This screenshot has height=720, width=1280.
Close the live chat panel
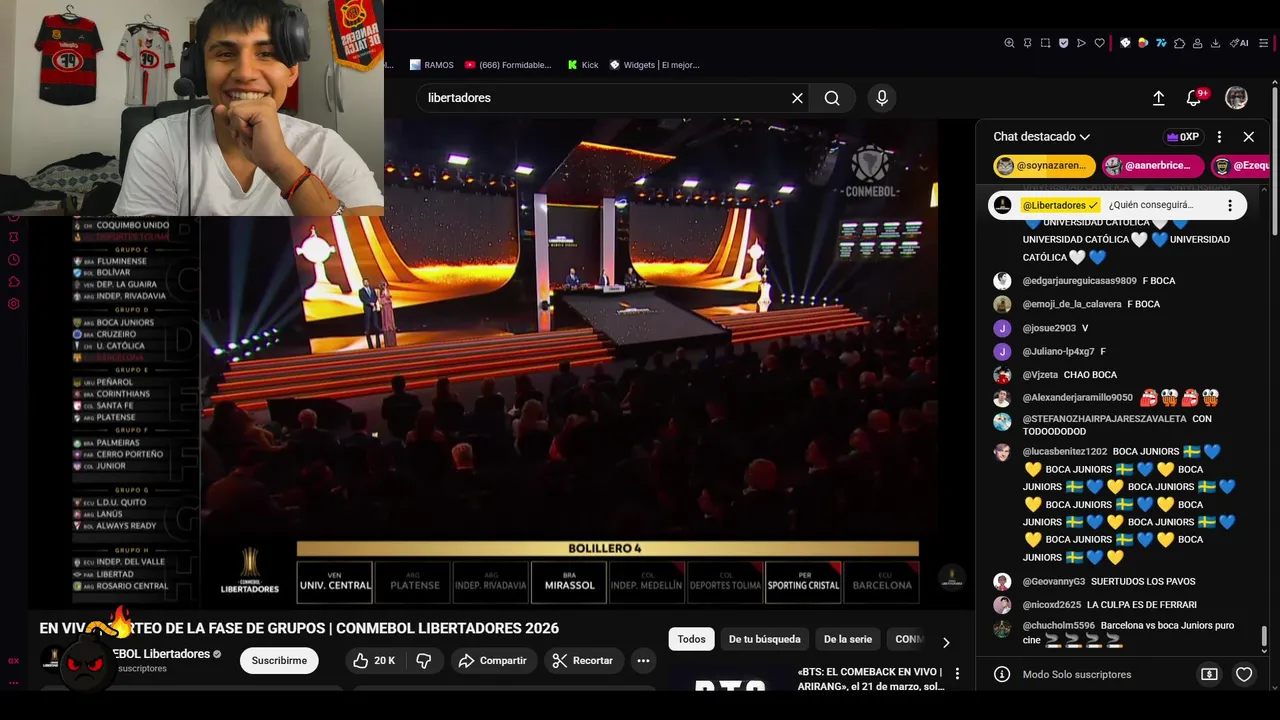tap(1248, 137)
